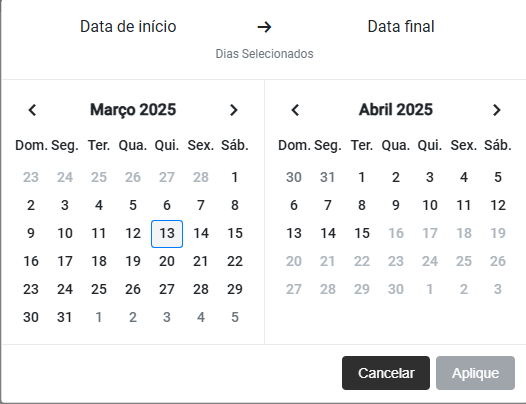Select April 5 on Saturday column
This screenshot has height=404, width=526.
tap(498, 177)
